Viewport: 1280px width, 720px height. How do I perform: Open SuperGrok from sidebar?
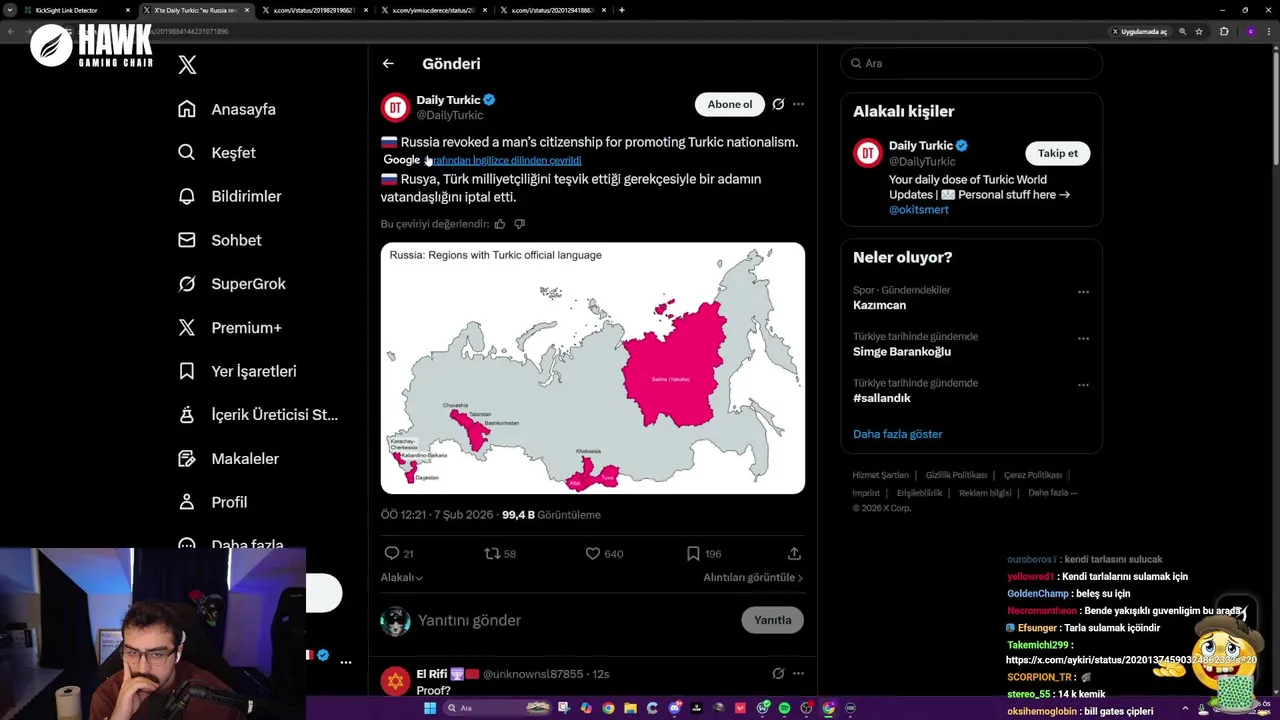pyautogui.click(x=231, y=284)
